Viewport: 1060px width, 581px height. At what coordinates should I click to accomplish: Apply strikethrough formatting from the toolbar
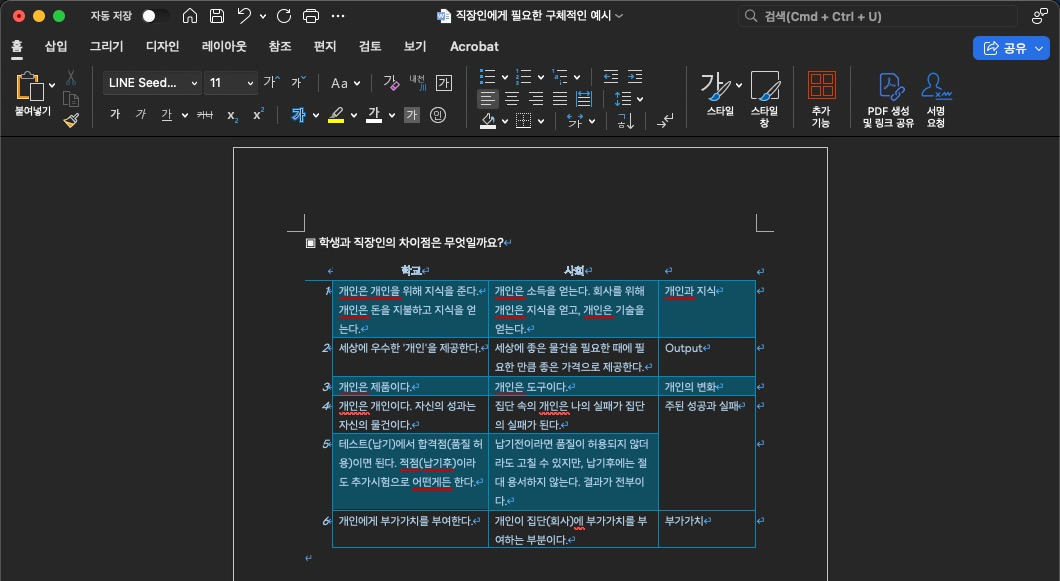(x=204, y=114)
